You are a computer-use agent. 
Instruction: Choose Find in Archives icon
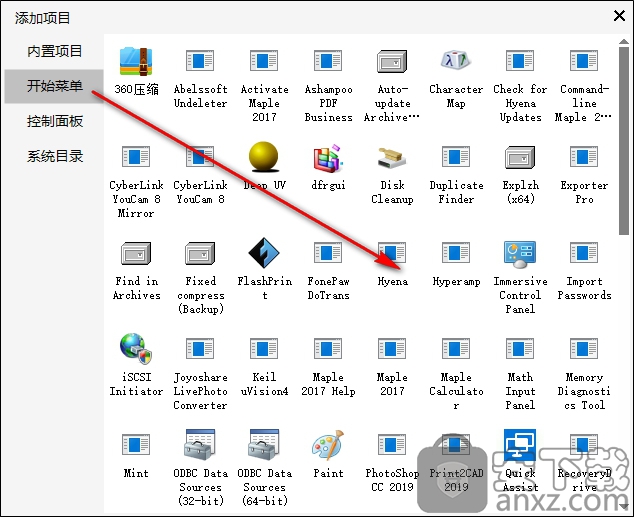click(136, 253)
